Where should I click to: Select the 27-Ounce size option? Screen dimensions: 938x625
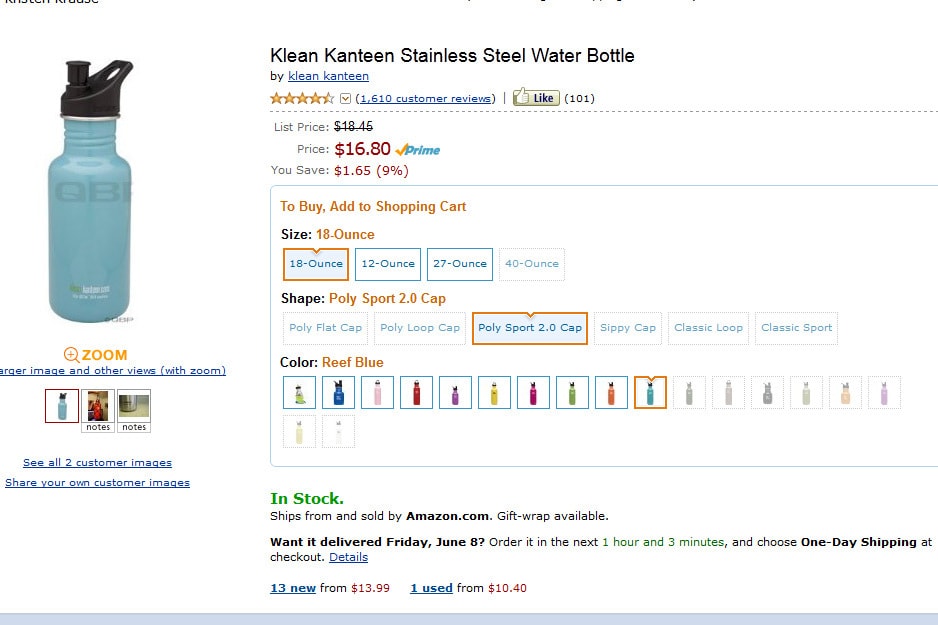coord(460,264)
